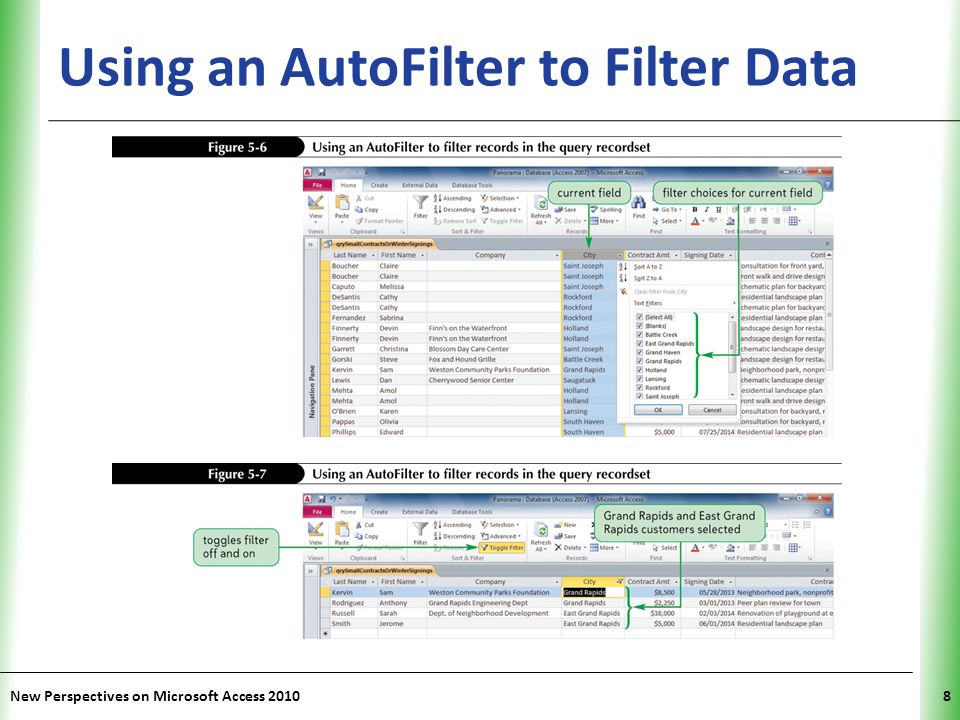This screenshot has height=720, width=960.
Task: Click the Filter funnel icon in Figure 5-6
Action: tap(420, 203)
